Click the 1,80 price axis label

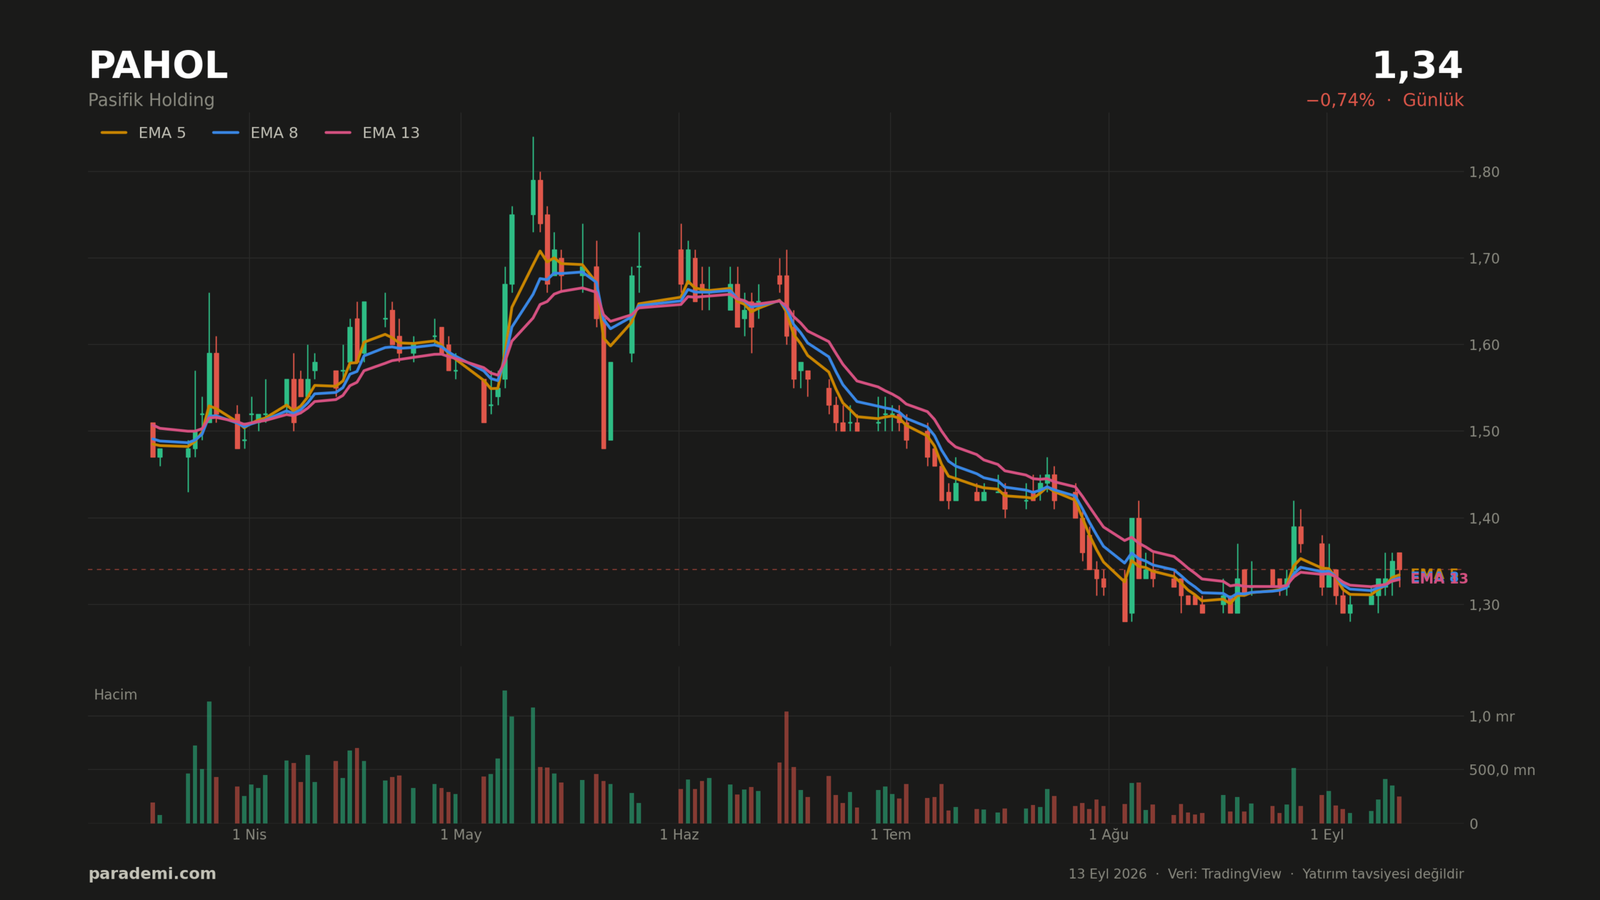(1484, 172)
